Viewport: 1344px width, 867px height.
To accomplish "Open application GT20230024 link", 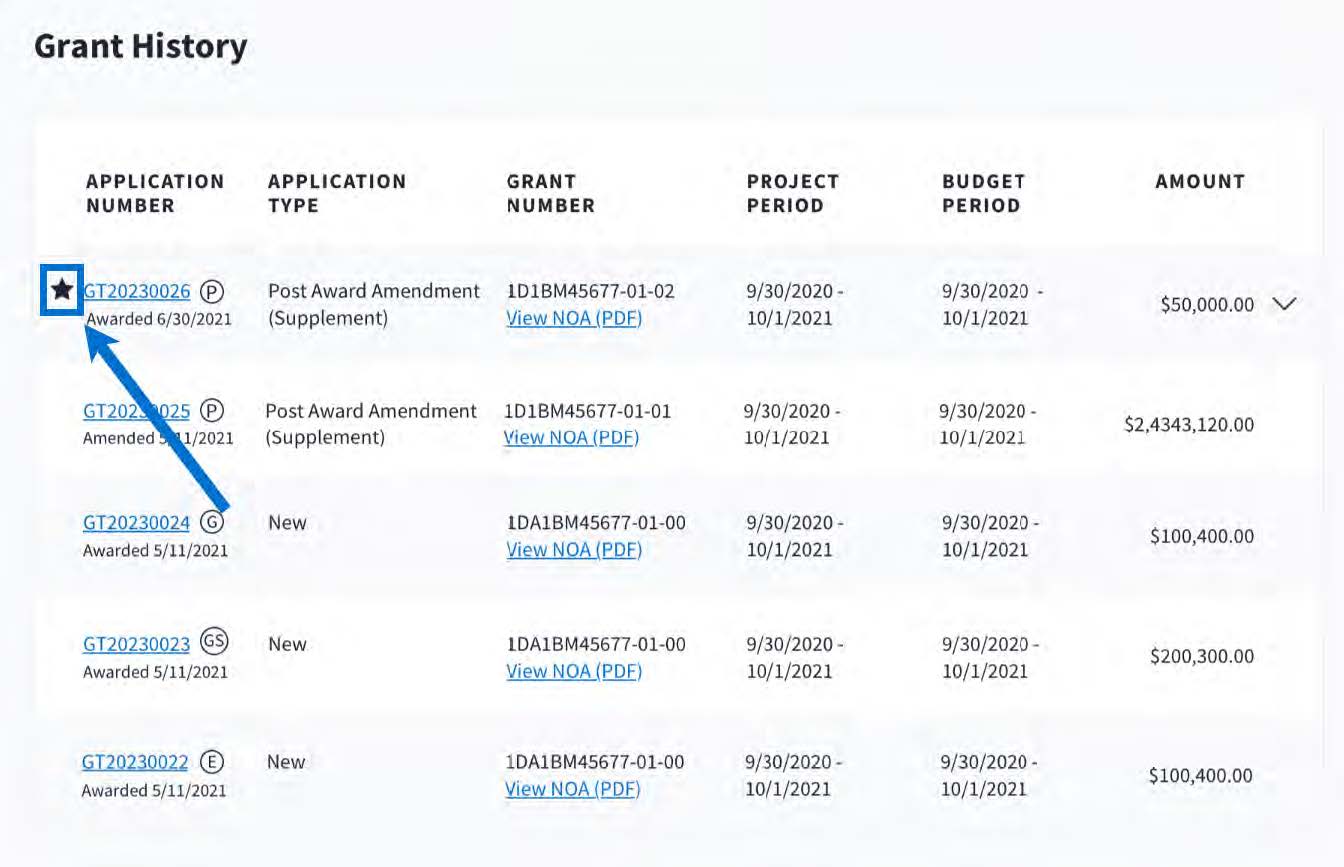I will click(136, 523).
